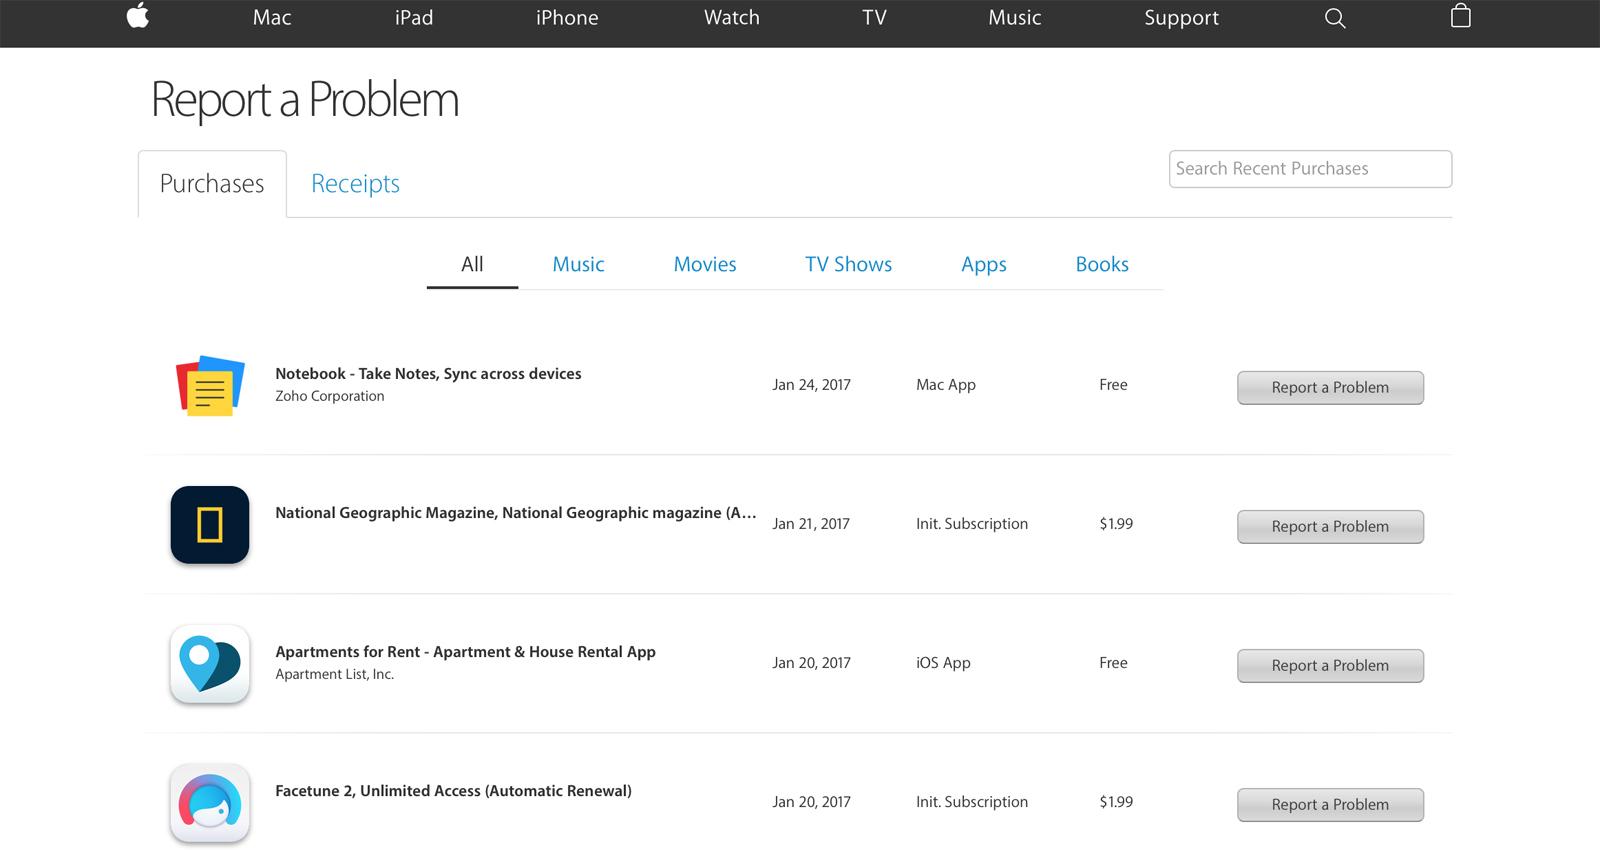Viewport: 1600px width, 850px height.
Task: Filter purchases by Apps
Action: pos(983,265)
